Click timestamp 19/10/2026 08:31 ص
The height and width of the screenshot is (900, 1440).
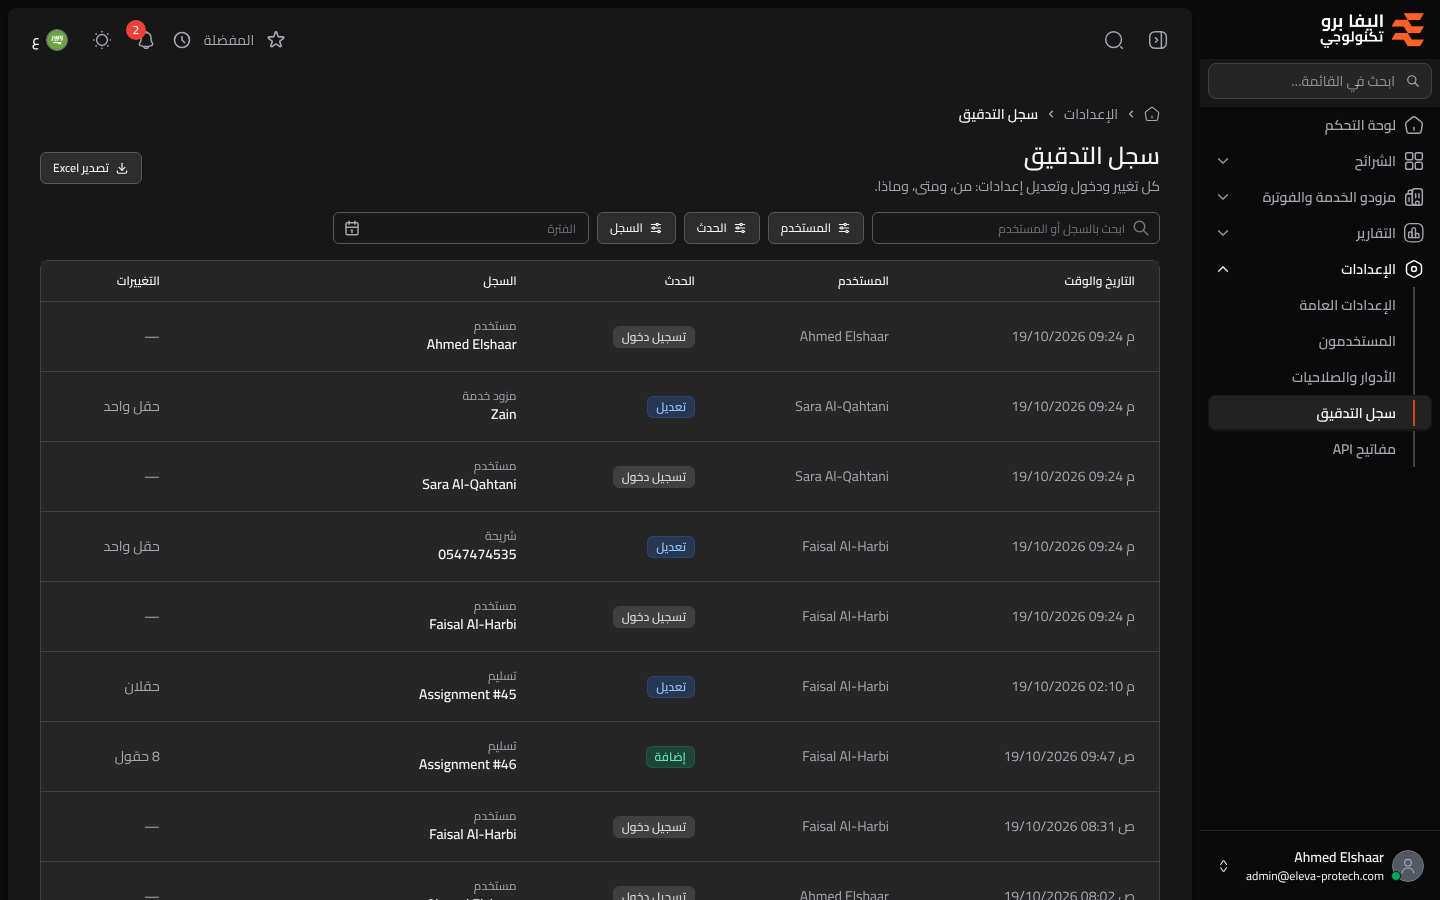click(1069, 827)
